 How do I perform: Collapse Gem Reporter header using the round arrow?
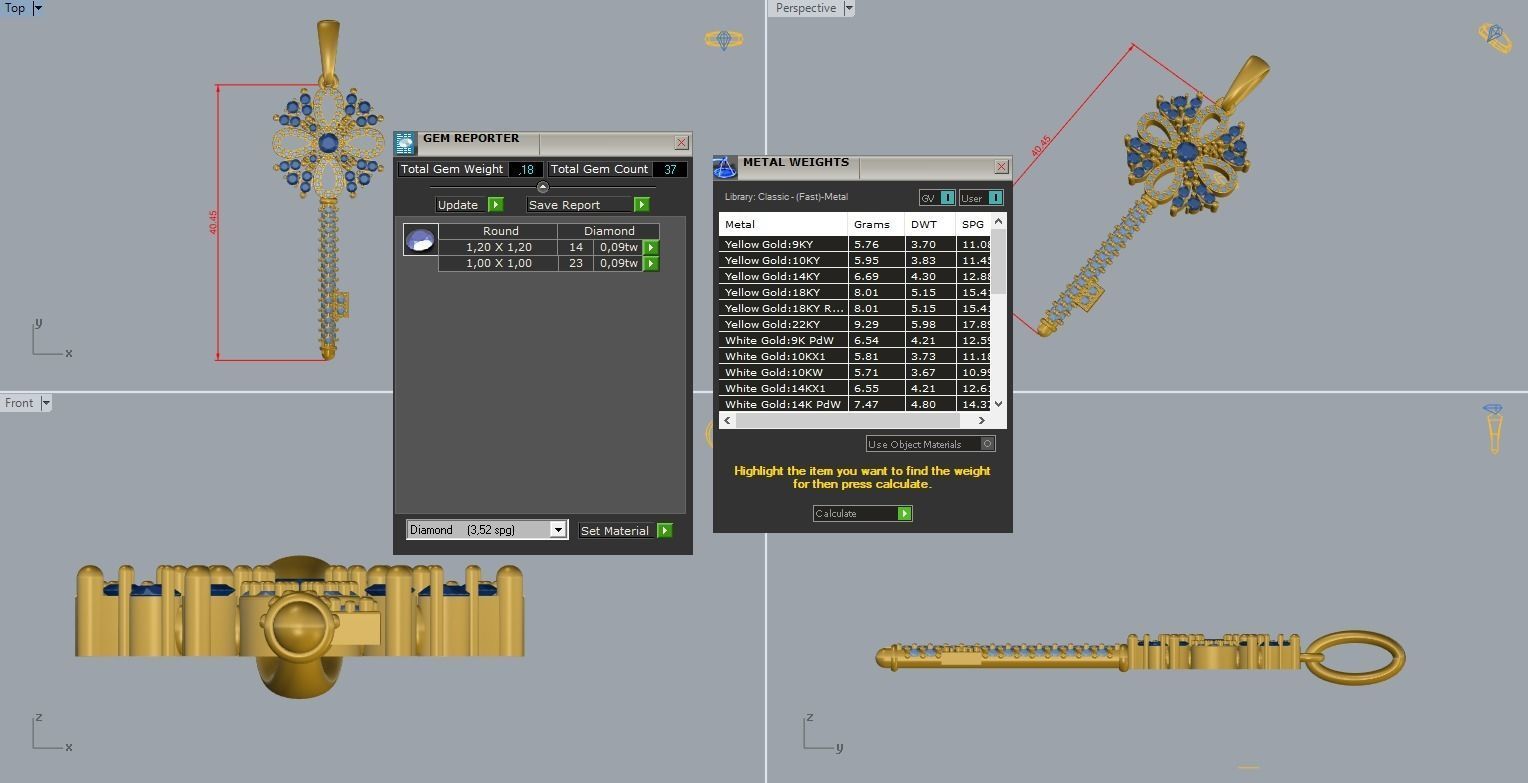pyautogui.click(x=543, y=187)
